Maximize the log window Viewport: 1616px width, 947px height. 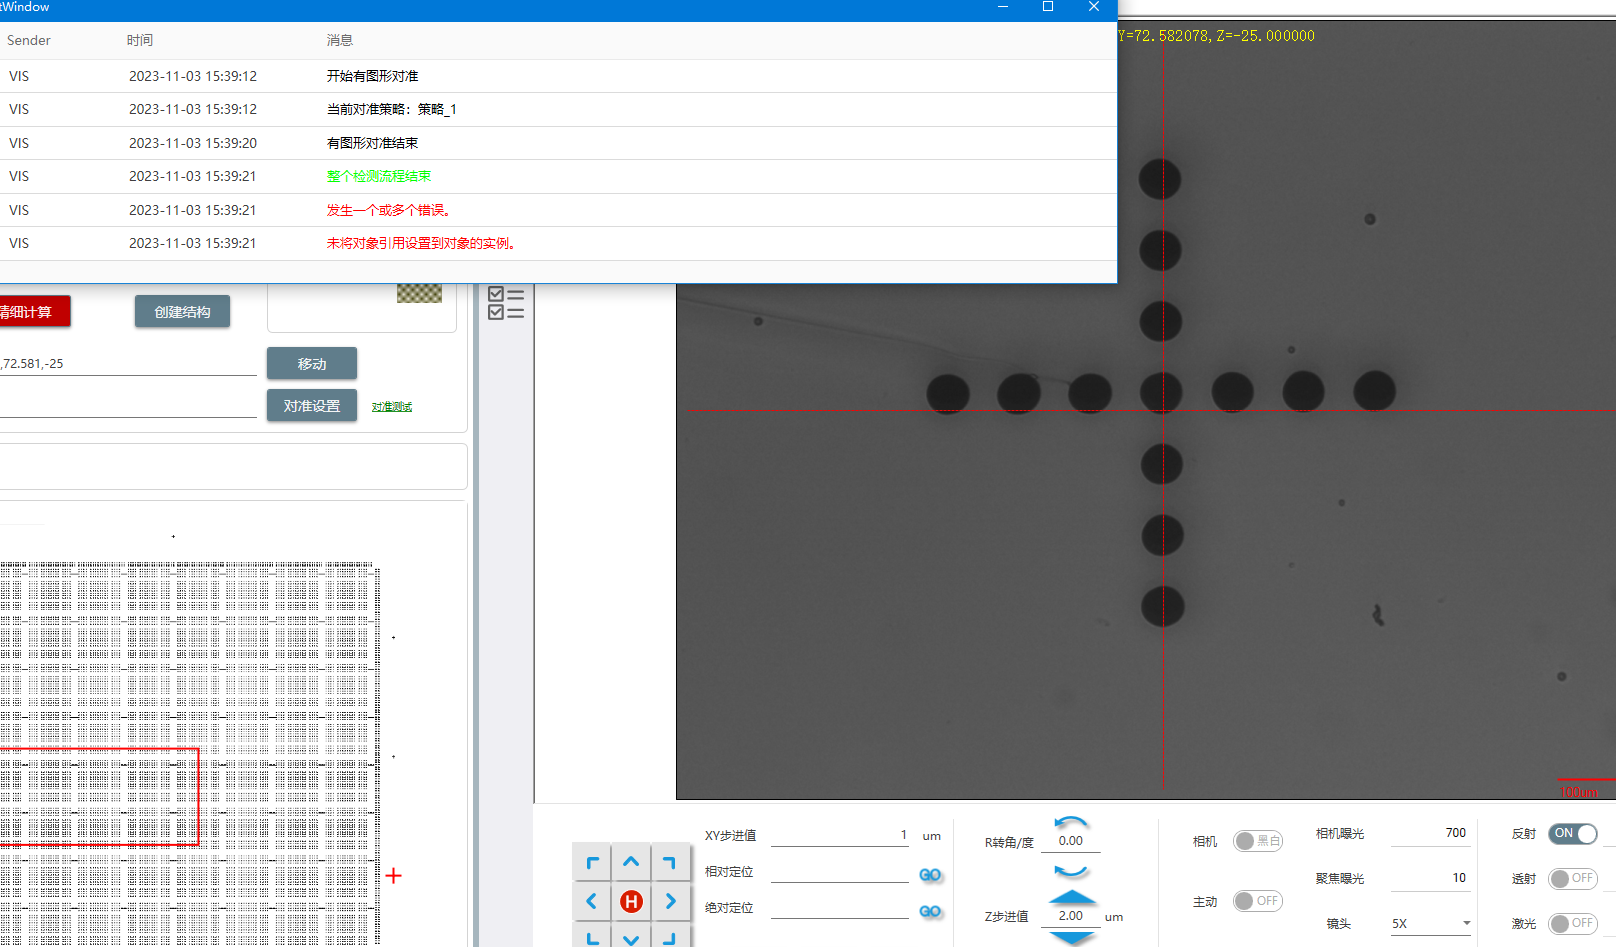[x=1048, y=7]
